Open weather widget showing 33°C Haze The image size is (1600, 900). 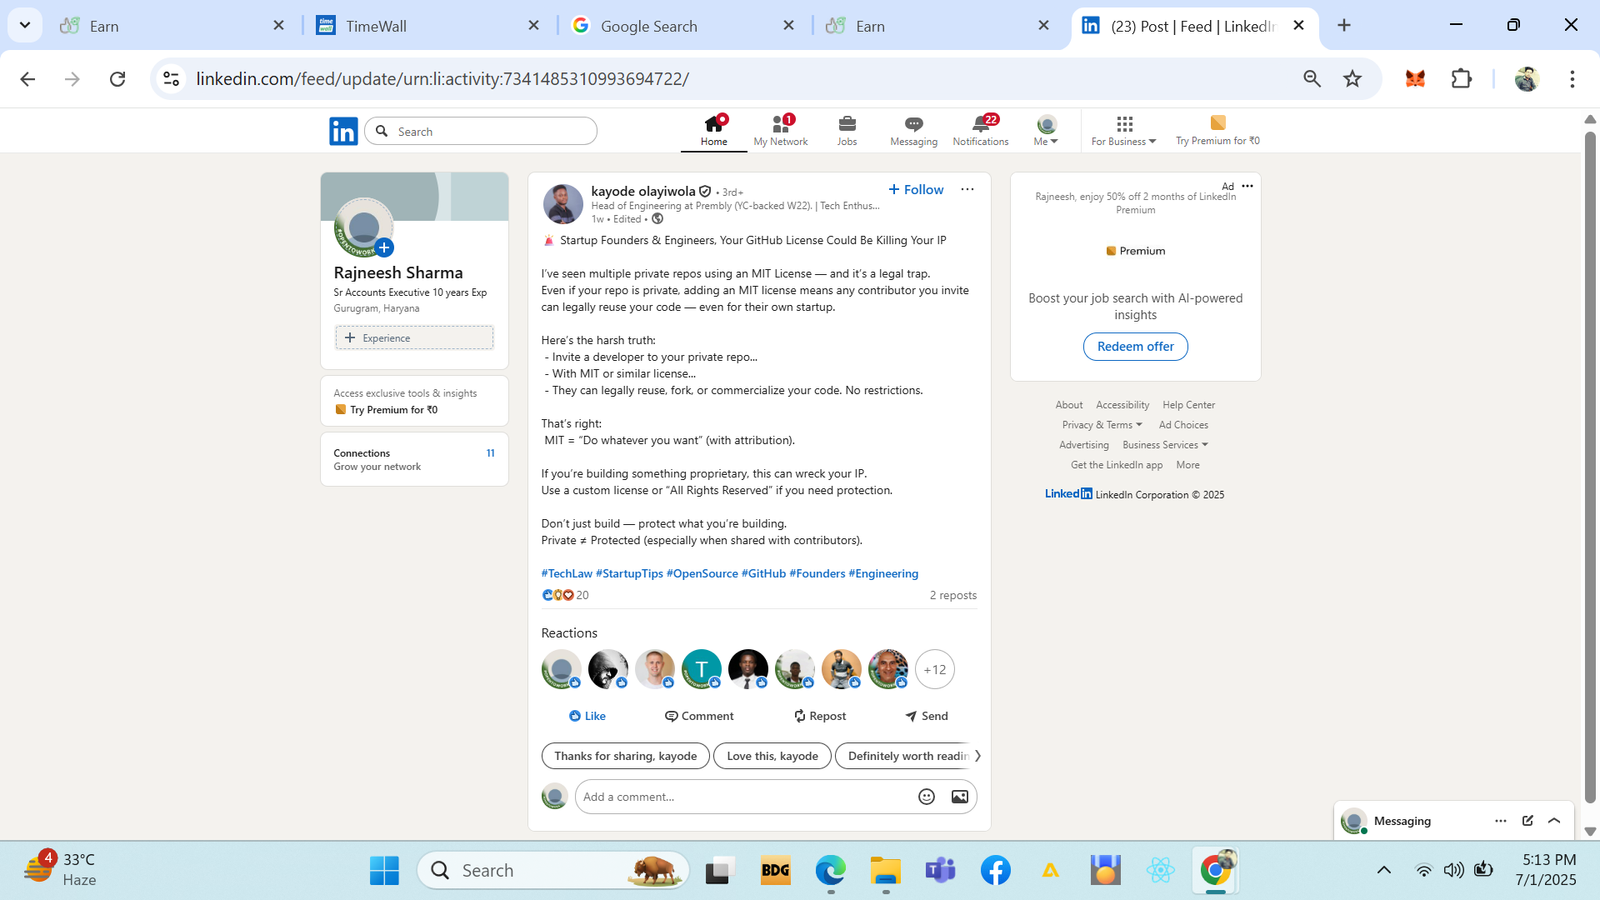(60, 869)
